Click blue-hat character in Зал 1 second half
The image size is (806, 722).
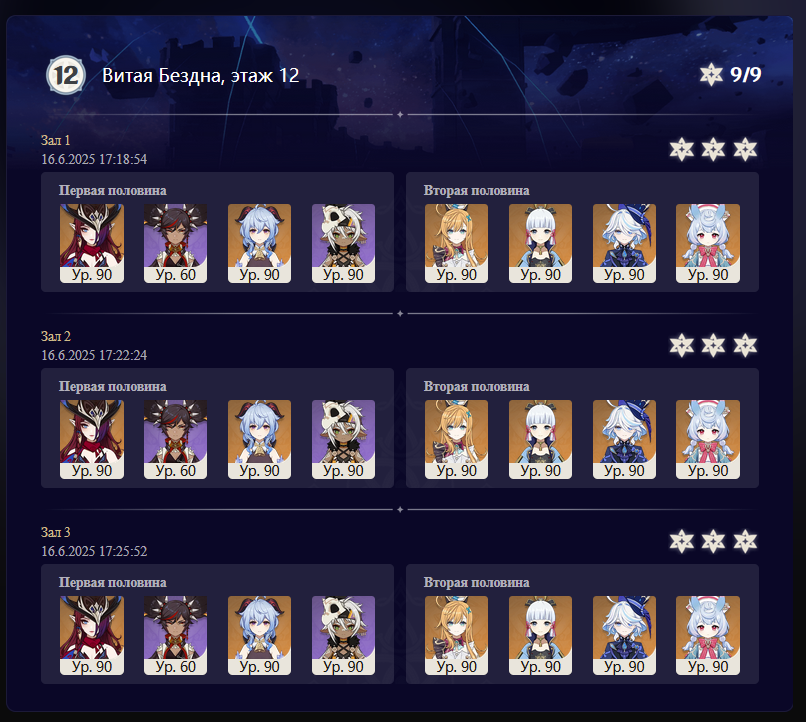[x=624, y=243]
